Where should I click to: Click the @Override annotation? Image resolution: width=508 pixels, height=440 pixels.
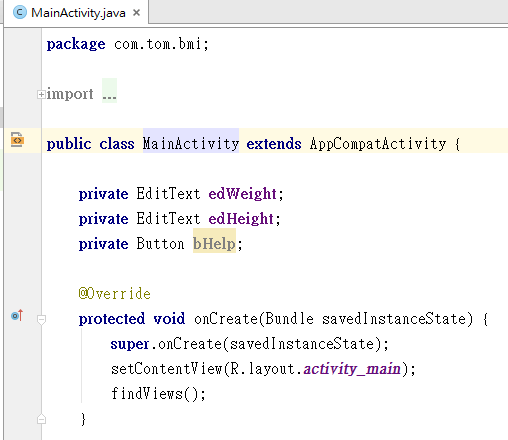(115, 294)
